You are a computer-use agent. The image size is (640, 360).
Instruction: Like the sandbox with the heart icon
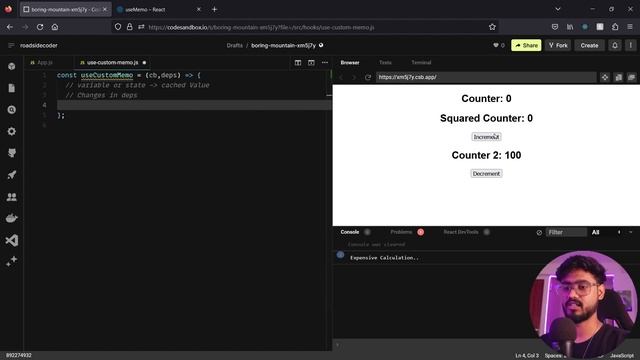[496, 45]
